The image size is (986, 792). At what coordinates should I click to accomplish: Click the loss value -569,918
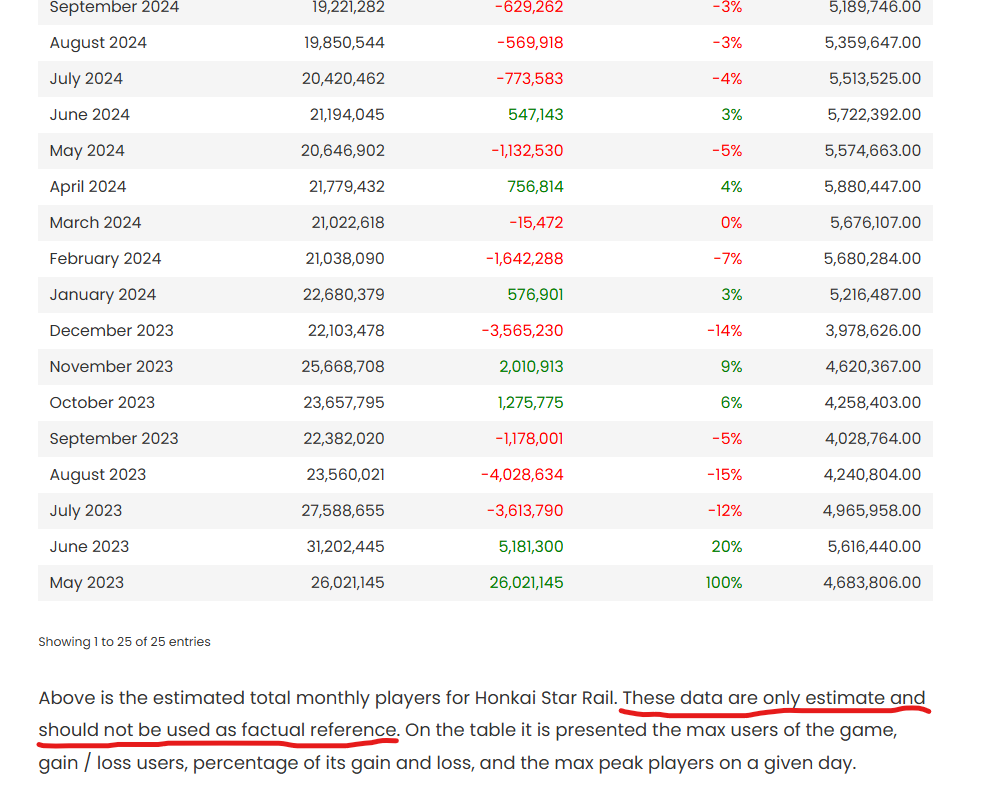(x=530, y=43)
